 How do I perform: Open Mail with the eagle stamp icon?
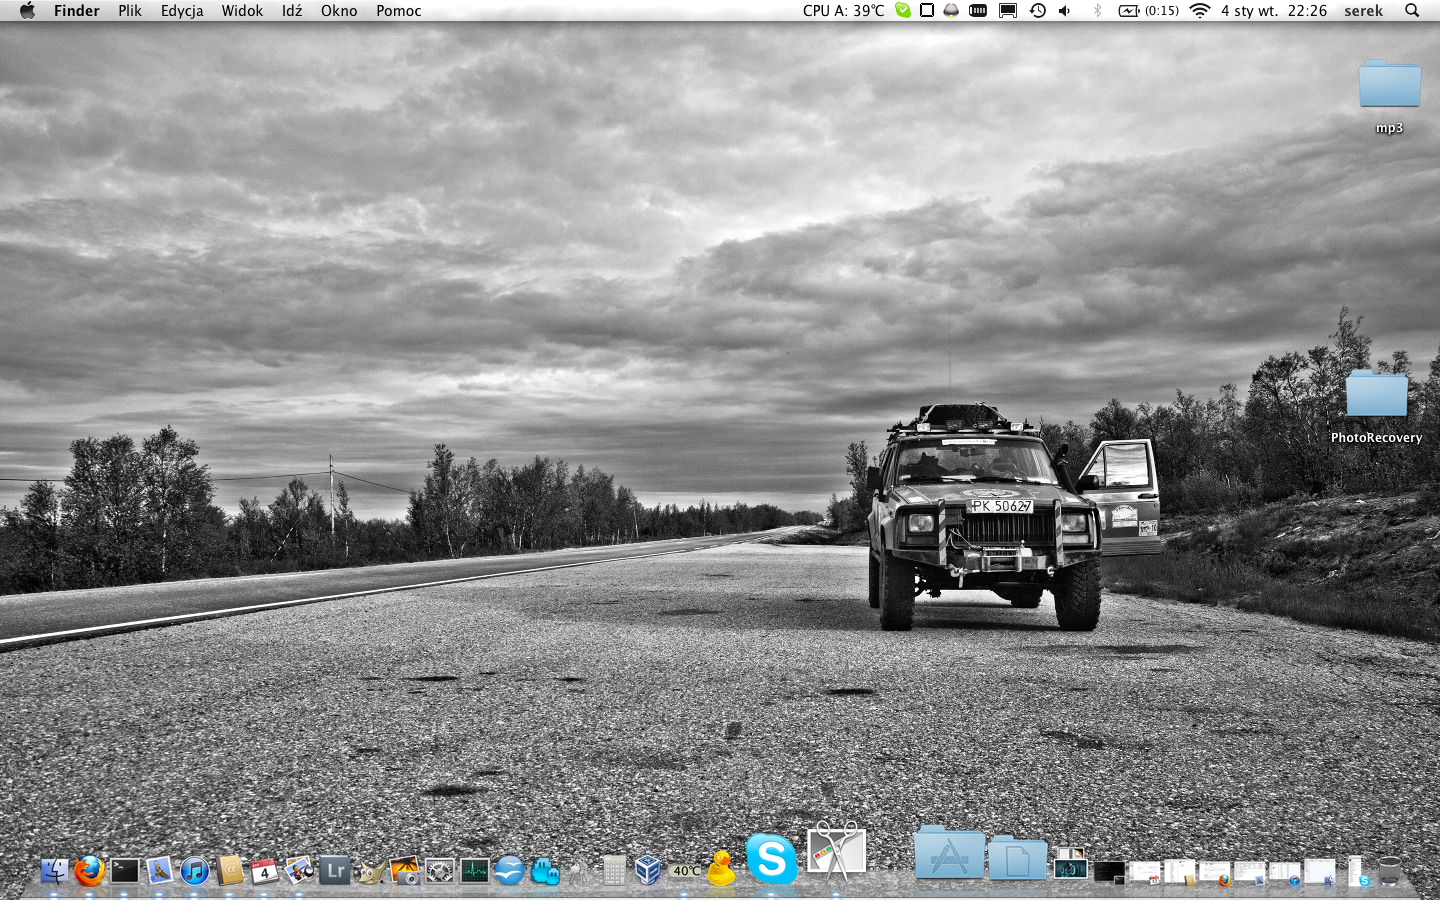click(x=160, y=871)
